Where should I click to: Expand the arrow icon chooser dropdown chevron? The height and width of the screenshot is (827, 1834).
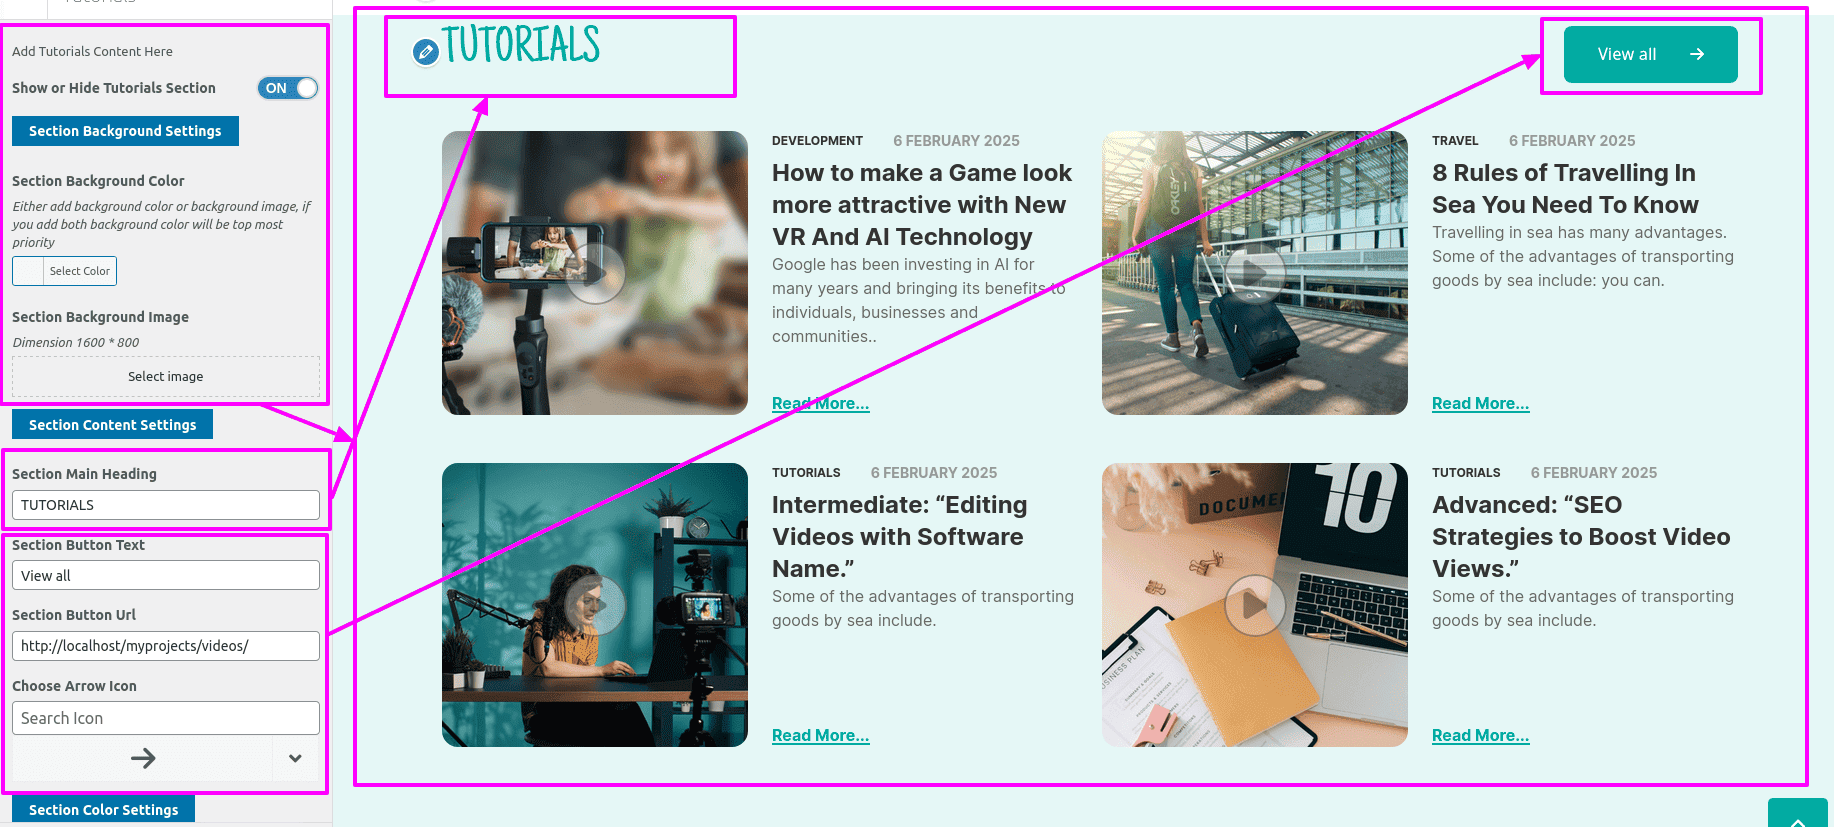pyautogui.click(x=295, y=758)
